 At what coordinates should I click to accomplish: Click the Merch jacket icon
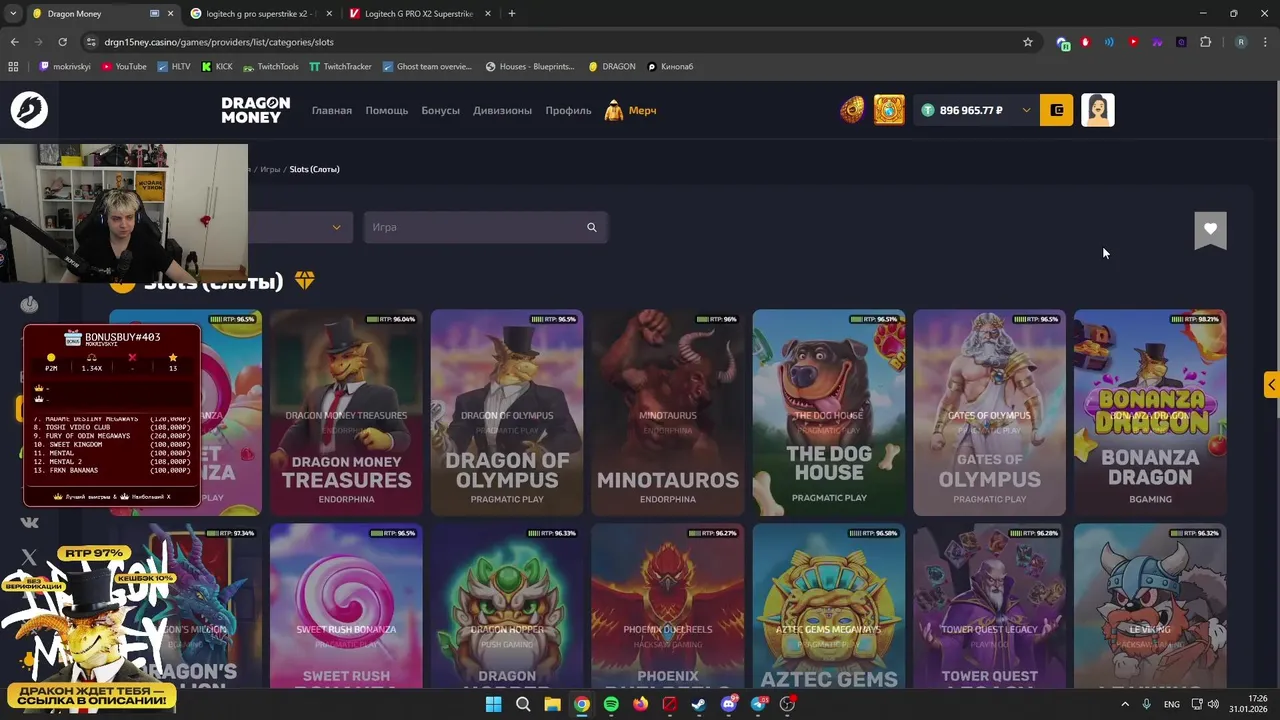tap(614, 110)
